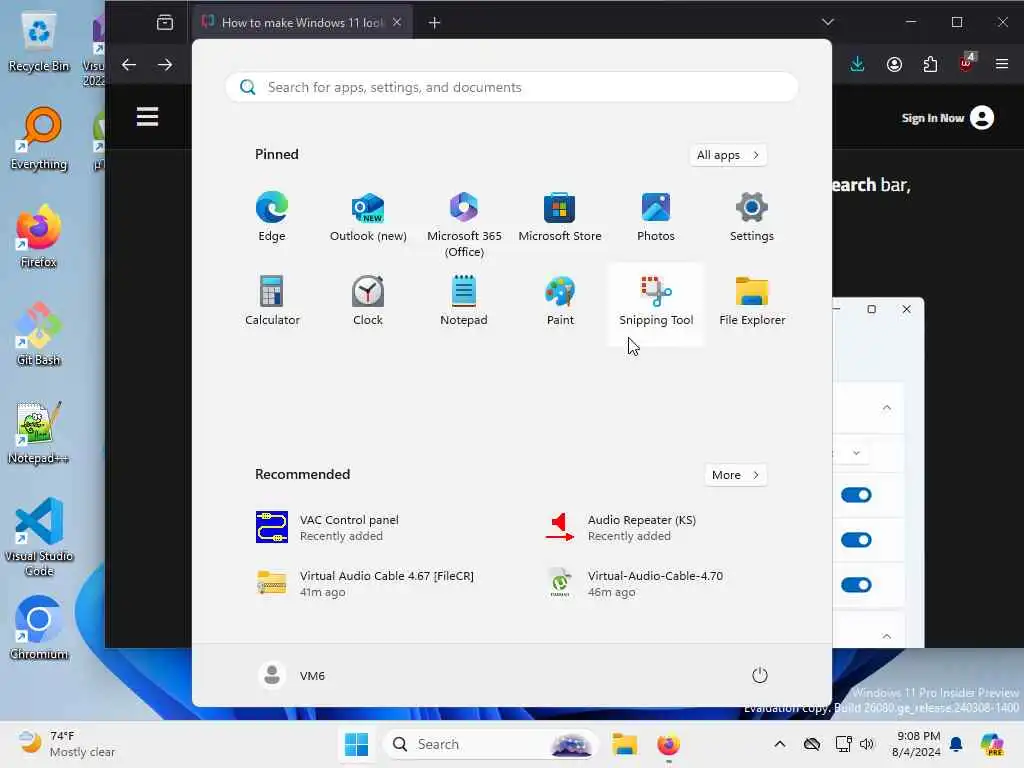Open the volume control in system tray
This screenshot has height=768, width=1024.
point(867,744)
